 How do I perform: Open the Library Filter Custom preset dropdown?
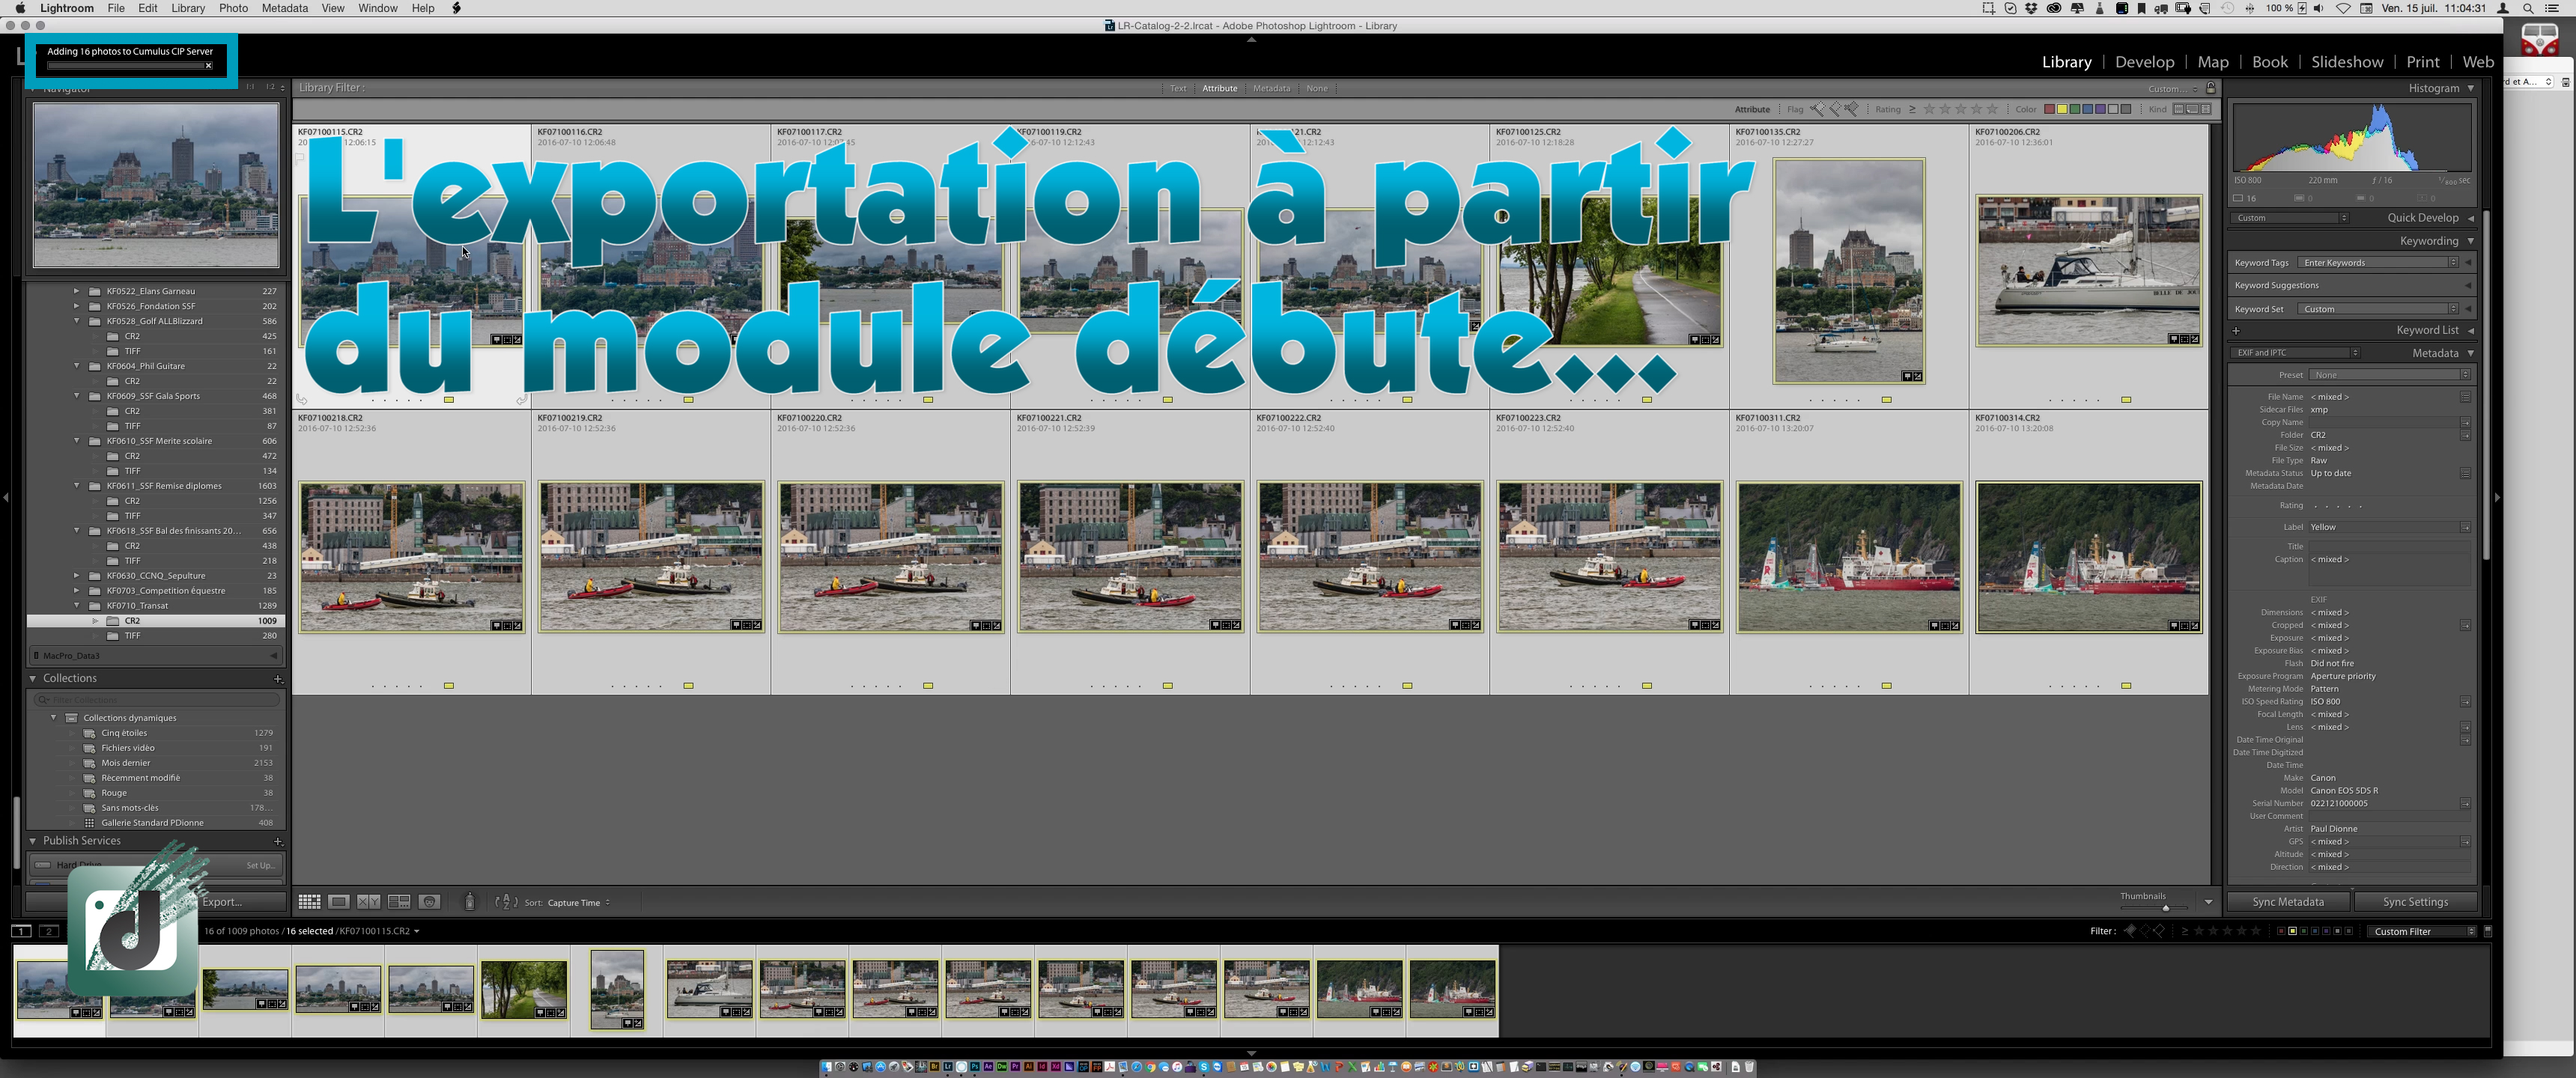[2173, 88]
